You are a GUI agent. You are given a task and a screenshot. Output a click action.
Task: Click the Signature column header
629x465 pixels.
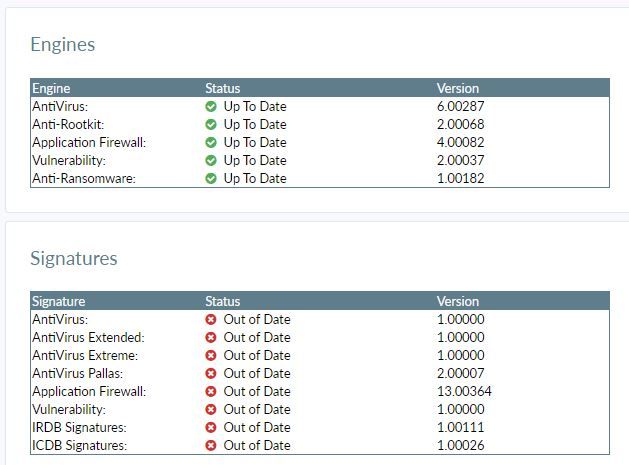(58, 301)
